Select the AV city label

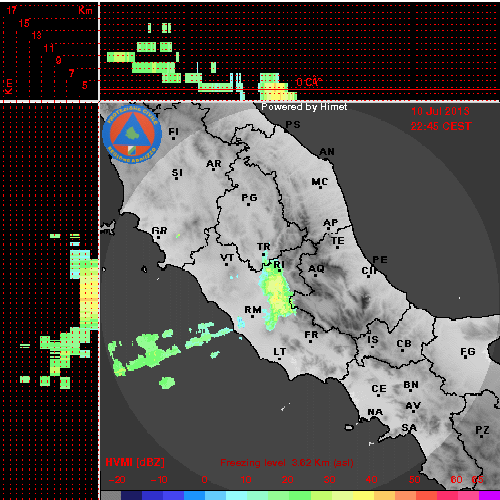pos(413,406)
